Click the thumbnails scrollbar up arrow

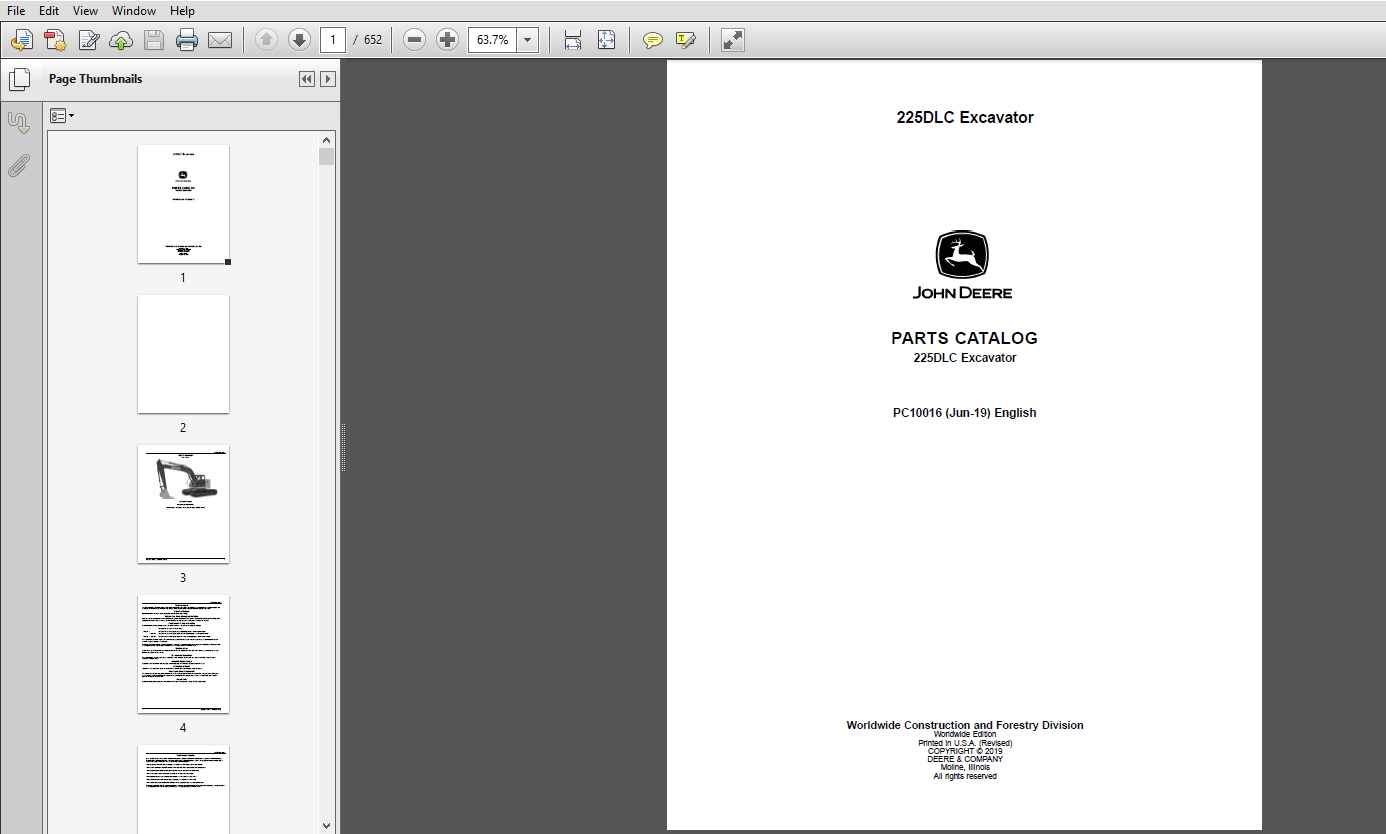point(327,140)
